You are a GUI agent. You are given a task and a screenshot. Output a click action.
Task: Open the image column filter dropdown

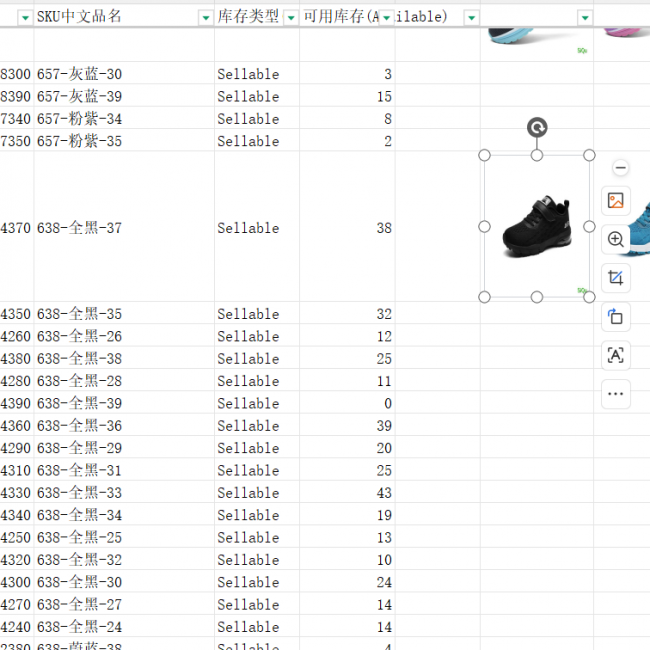pos(585,18)
